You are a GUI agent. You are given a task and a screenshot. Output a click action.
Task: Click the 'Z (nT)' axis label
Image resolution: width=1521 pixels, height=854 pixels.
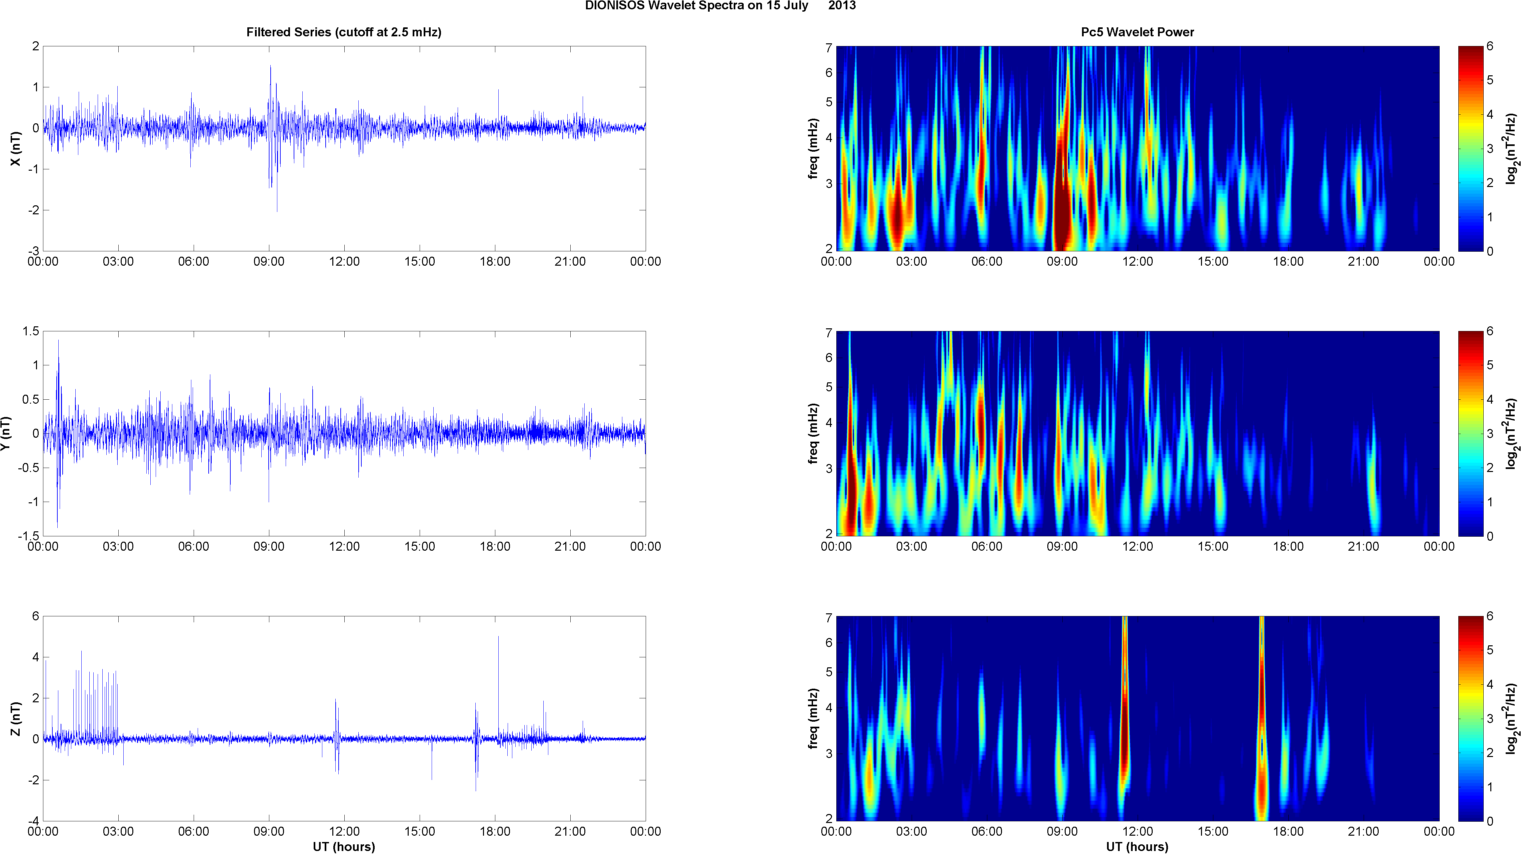pyautogui.click(x=15, y=718)
